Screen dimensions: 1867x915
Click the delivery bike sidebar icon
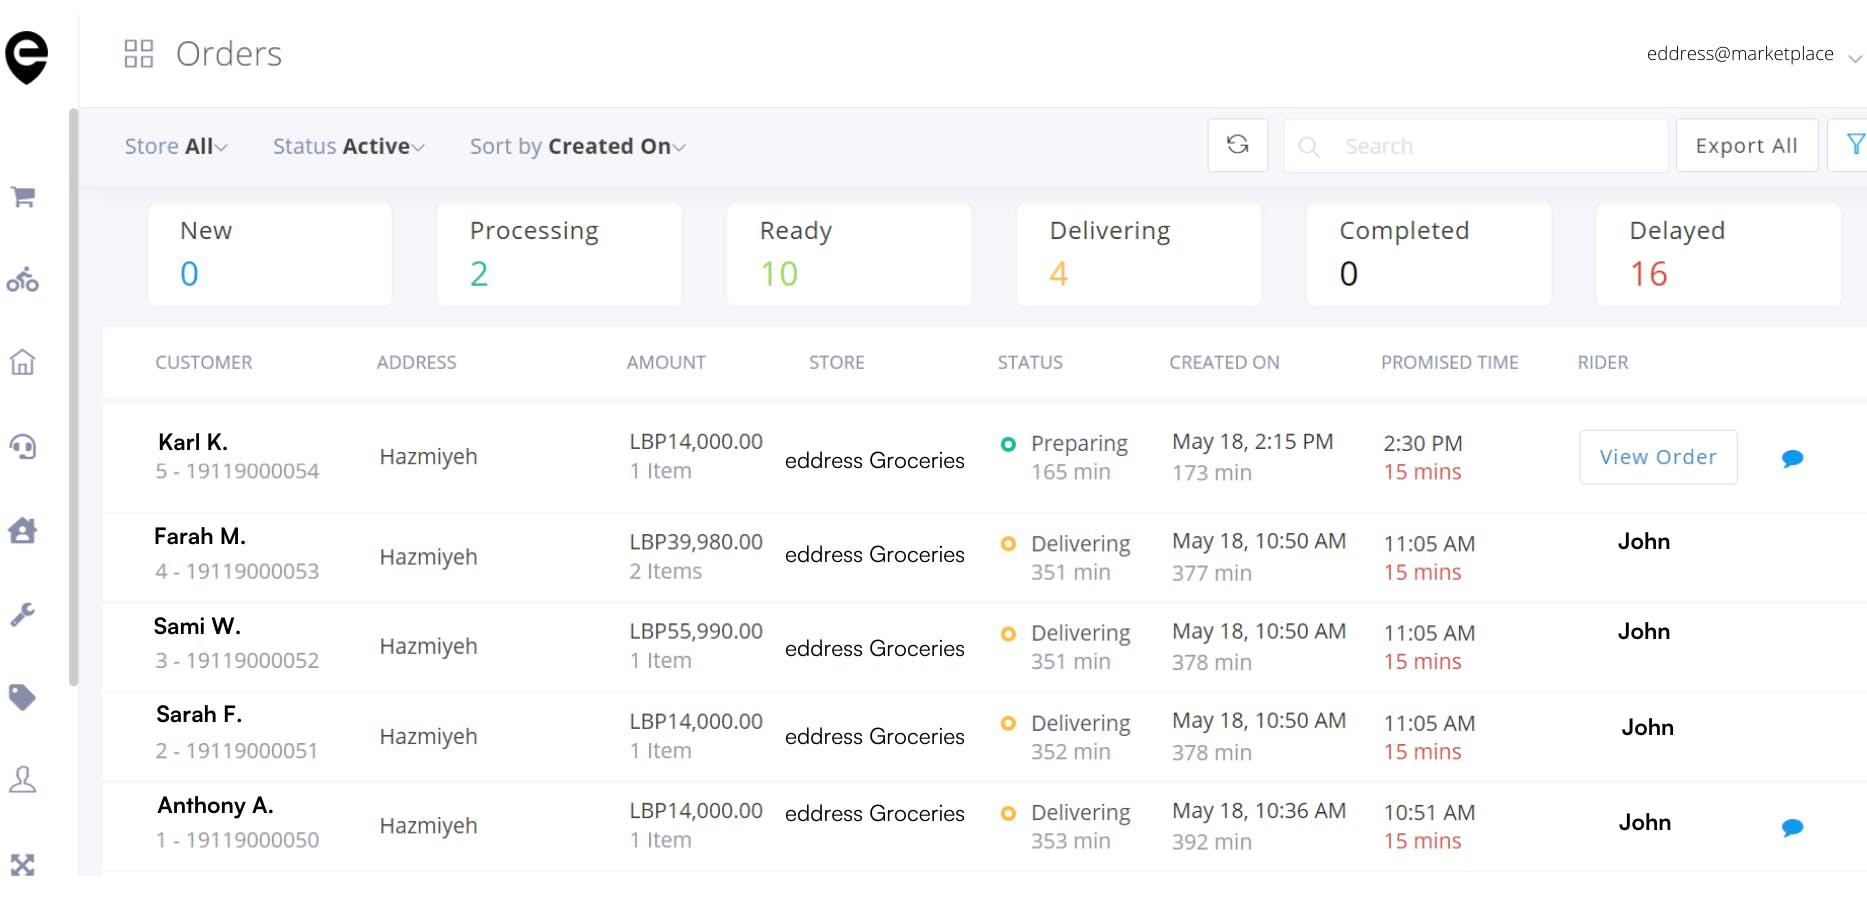pos(23,280)
